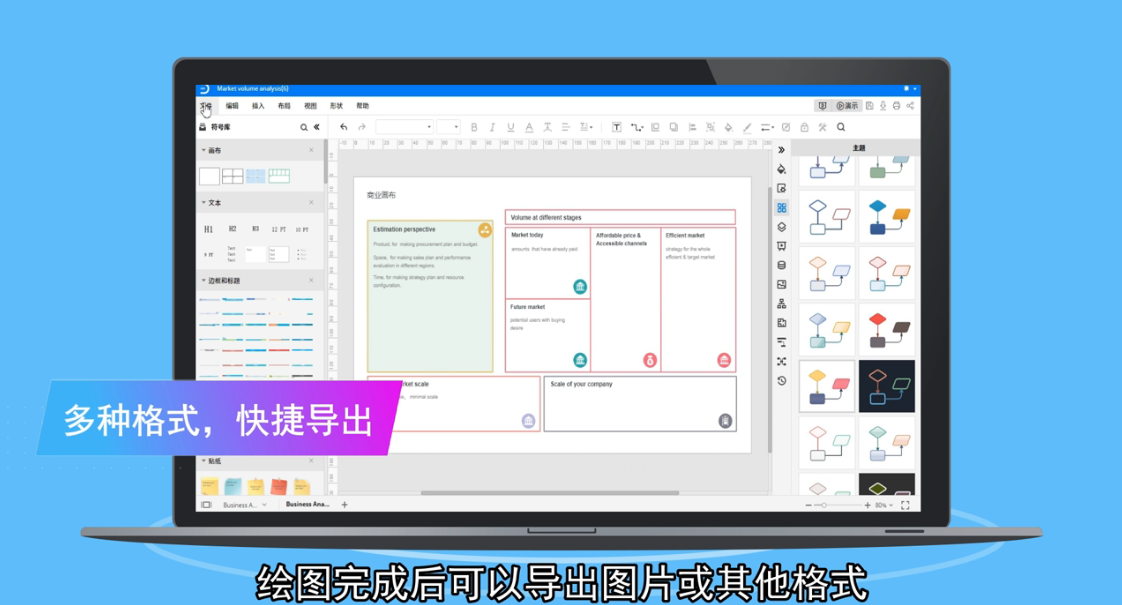This screenshot has width=1122, height=605.
Task: Open the connector tool dropdown
Action: pyautogui.click(x=636, y=127)
